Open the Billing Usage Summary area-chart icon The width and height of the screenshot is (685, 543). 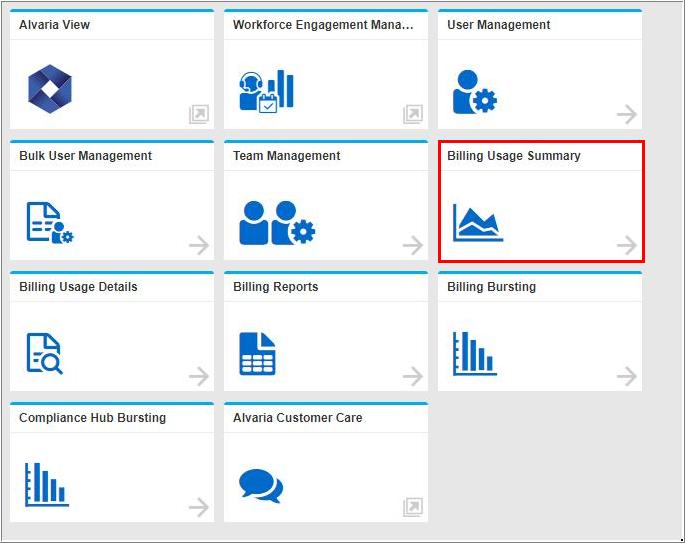pyautogui.click(x=478, y=223)
